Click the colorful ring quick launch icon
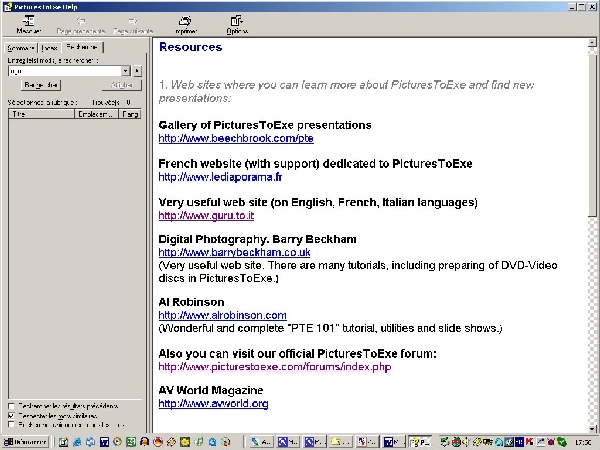Viewport: 600px width, 450px height. [x=117, y=442]
